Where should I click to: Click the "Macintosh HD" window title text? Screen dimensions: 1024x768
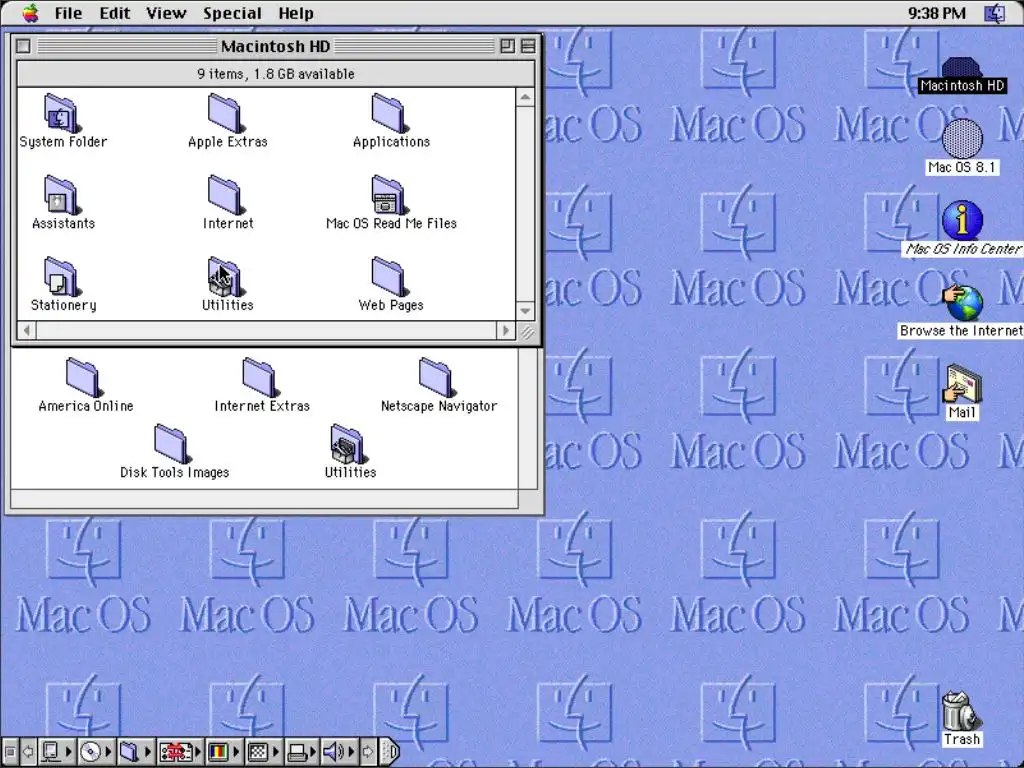275,46
